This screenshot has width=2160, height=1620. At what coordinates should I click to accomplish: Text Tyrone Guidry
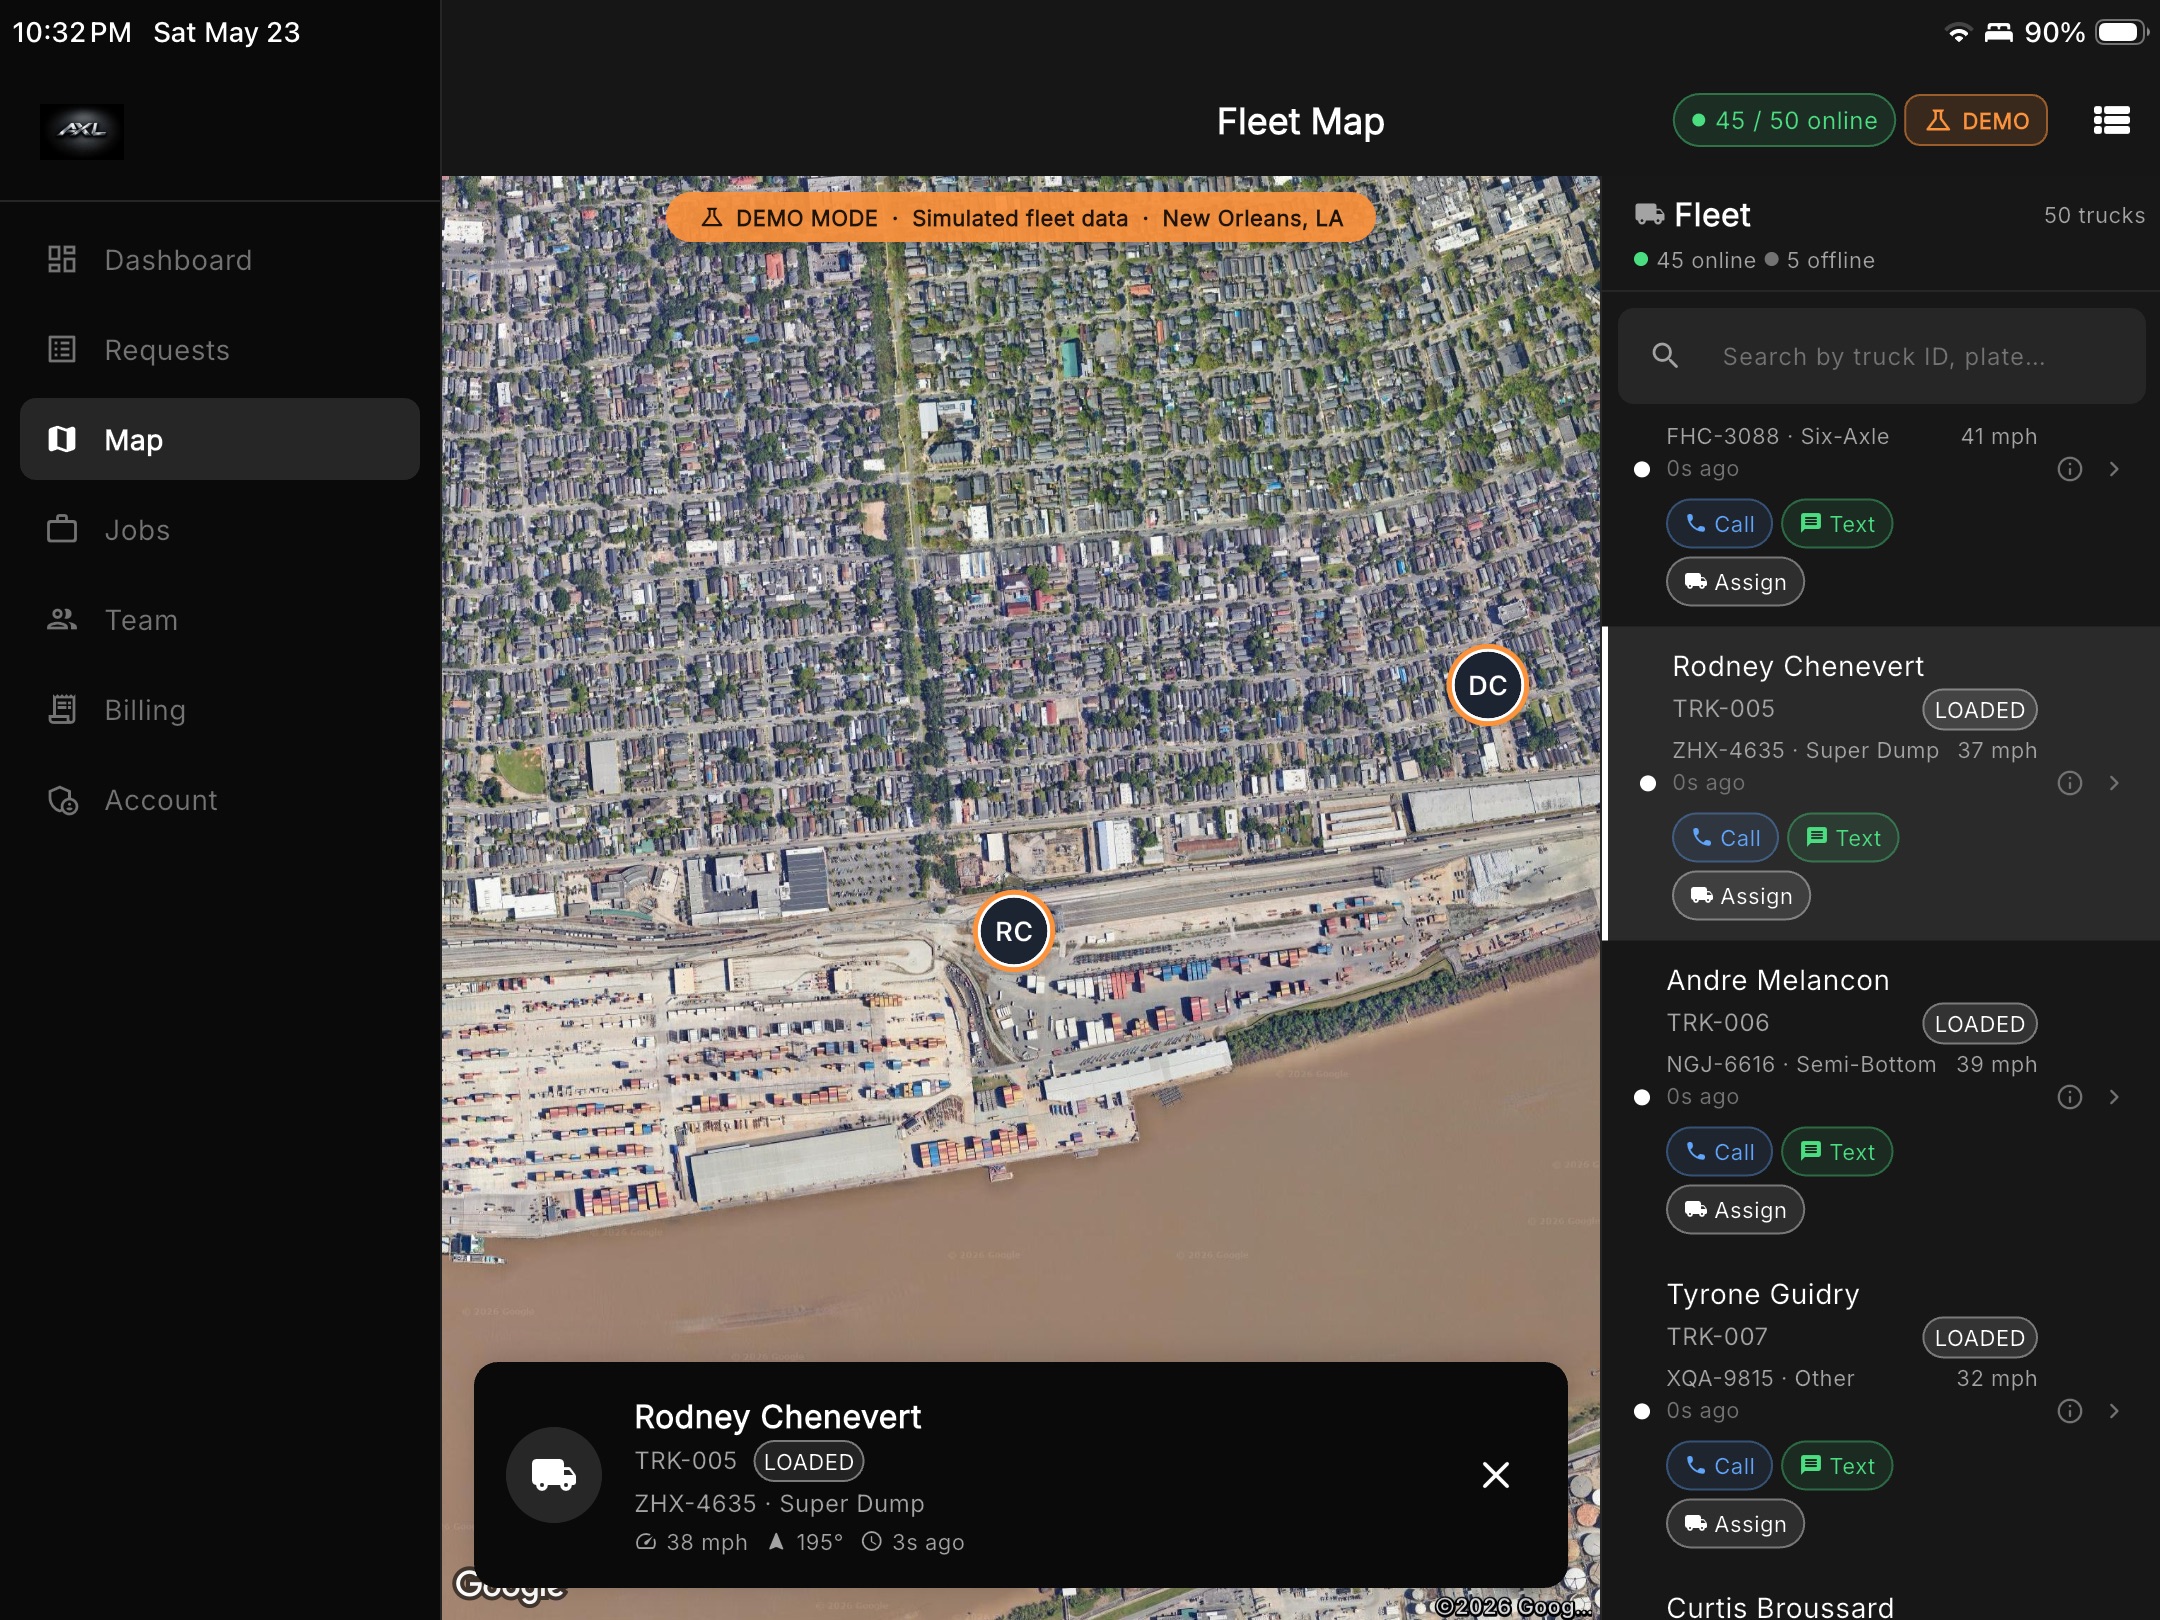pyautogui.click(x=1837, y=1466)
